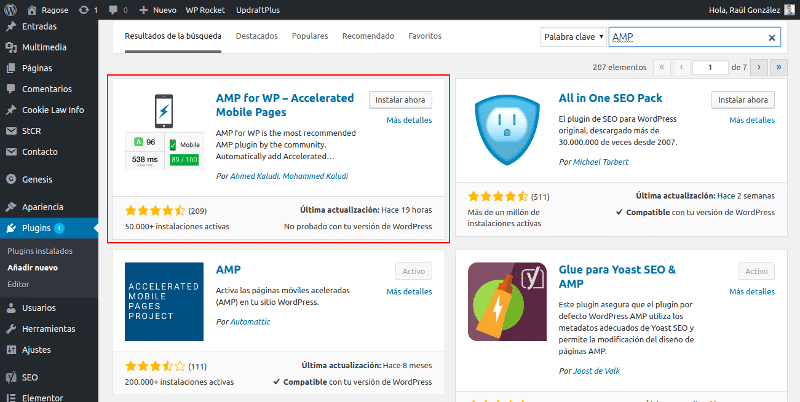Click the Plugins plug icon

coord(11,228)
